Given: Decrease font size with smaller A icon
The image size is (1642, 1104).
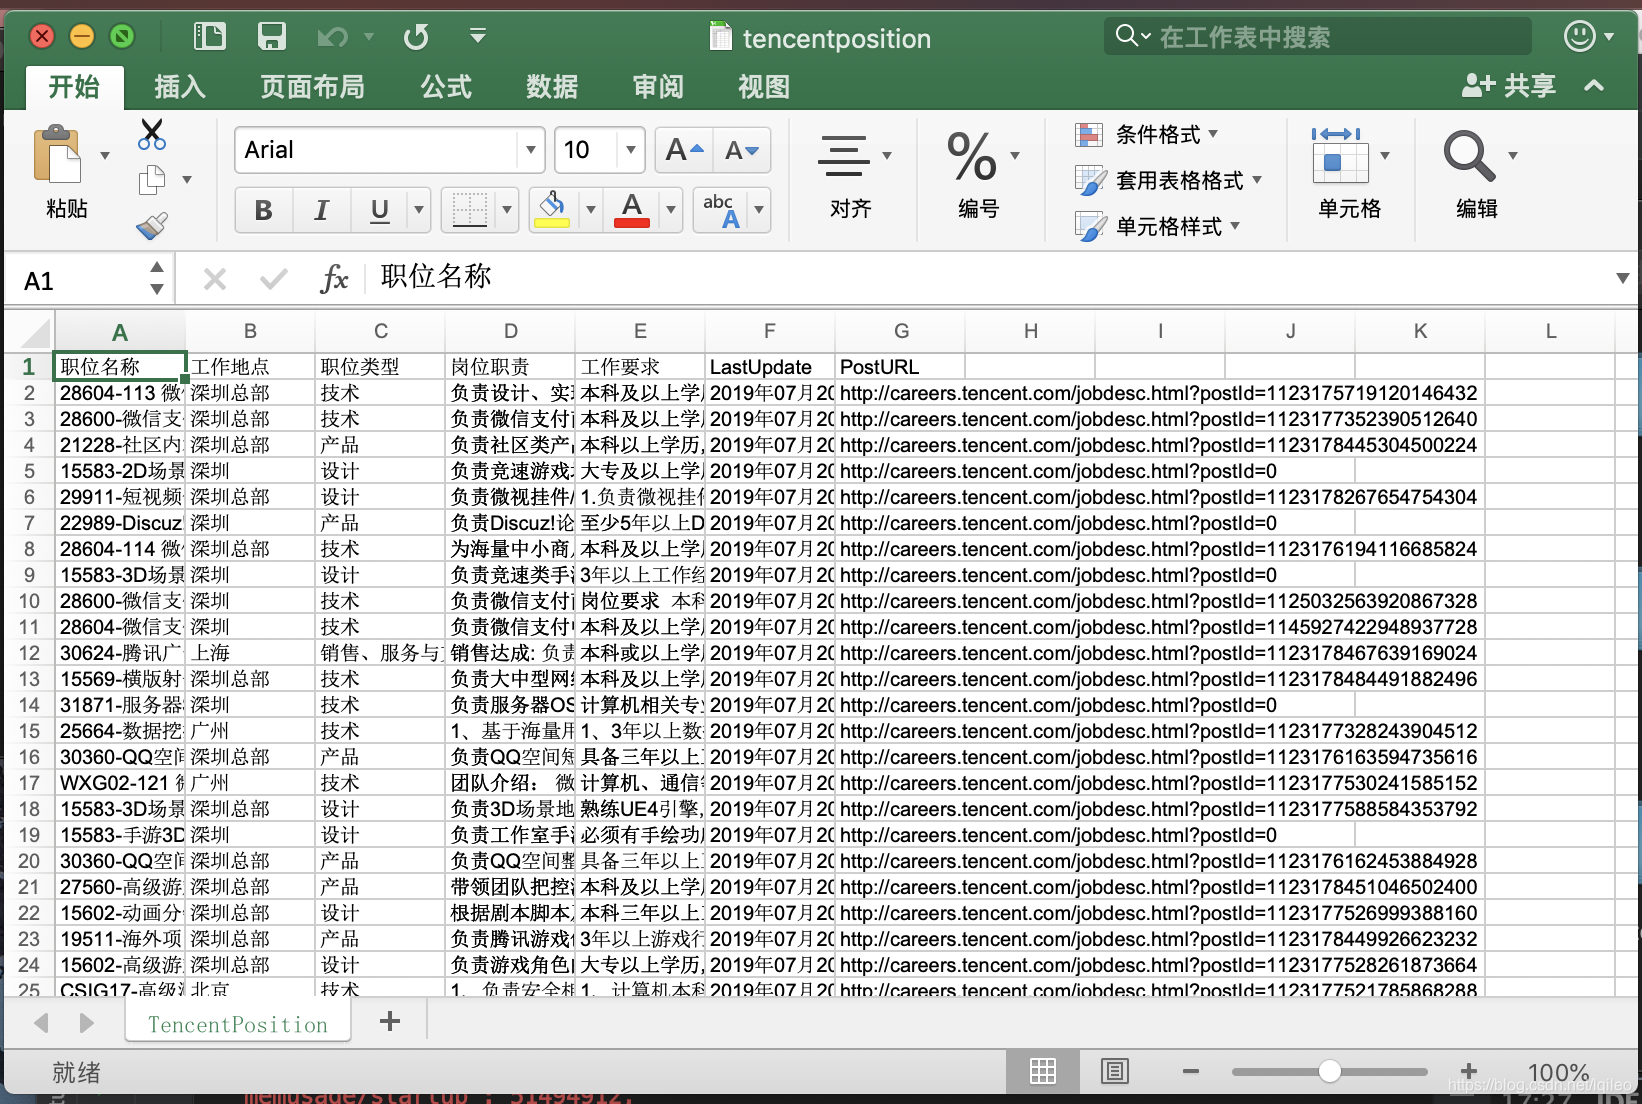Looking at the screenshot, I should (x=742, y=150).
